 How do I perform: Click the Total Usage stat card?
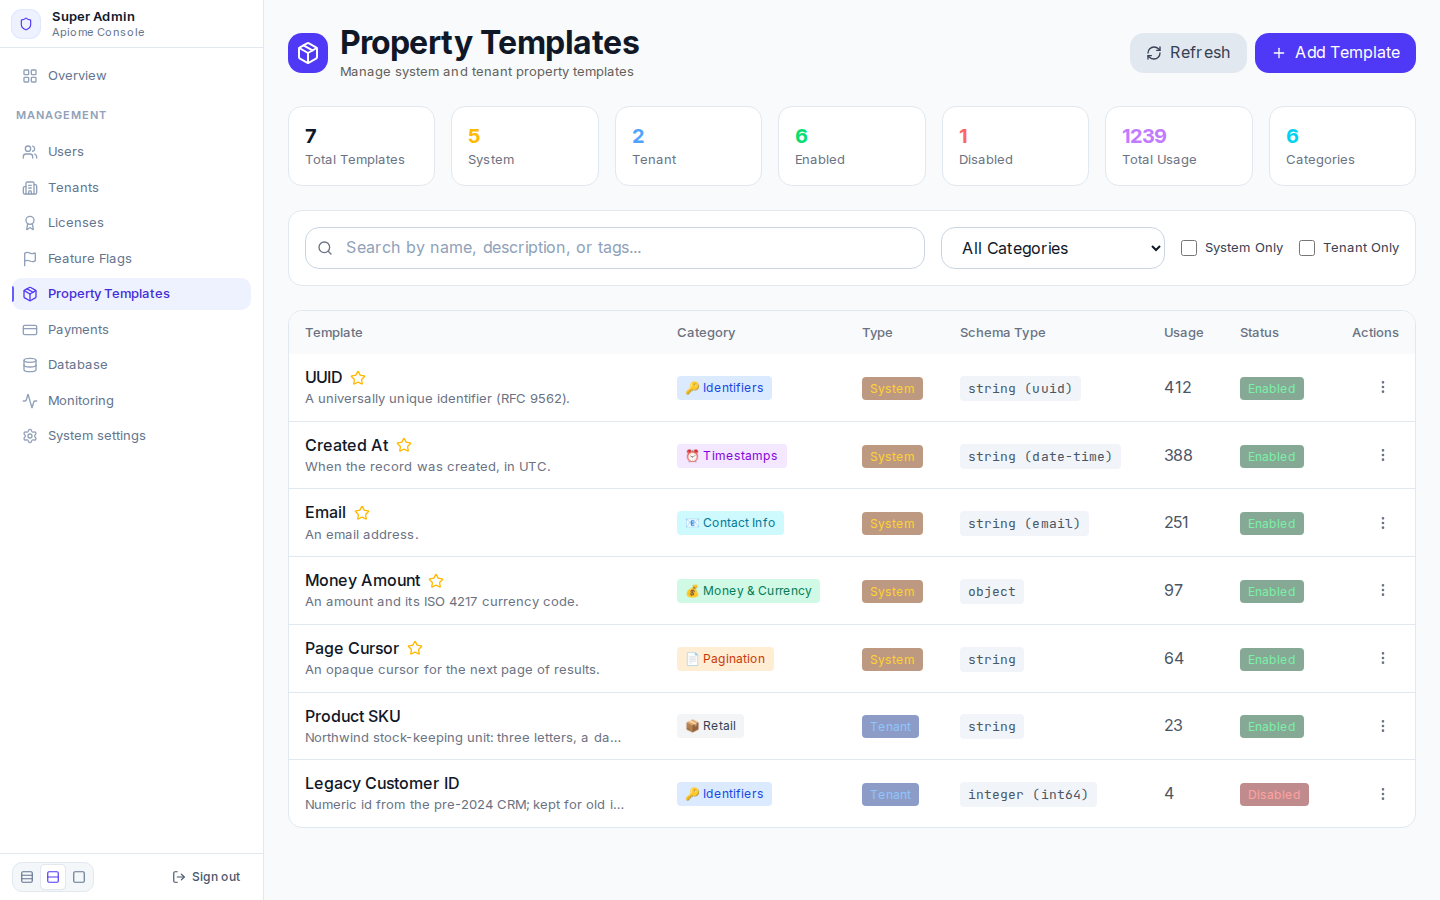(x=1179, y=146)
